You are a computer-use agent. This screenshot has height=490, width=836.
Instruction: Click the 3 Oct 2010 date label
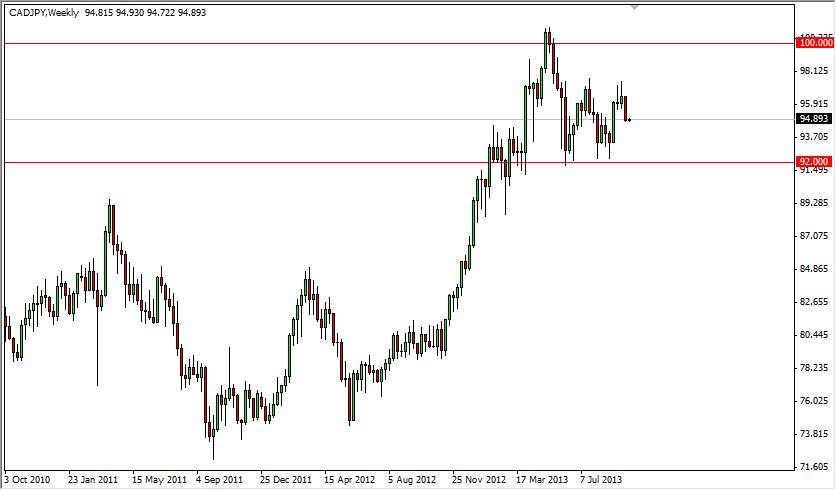[27, 479]
